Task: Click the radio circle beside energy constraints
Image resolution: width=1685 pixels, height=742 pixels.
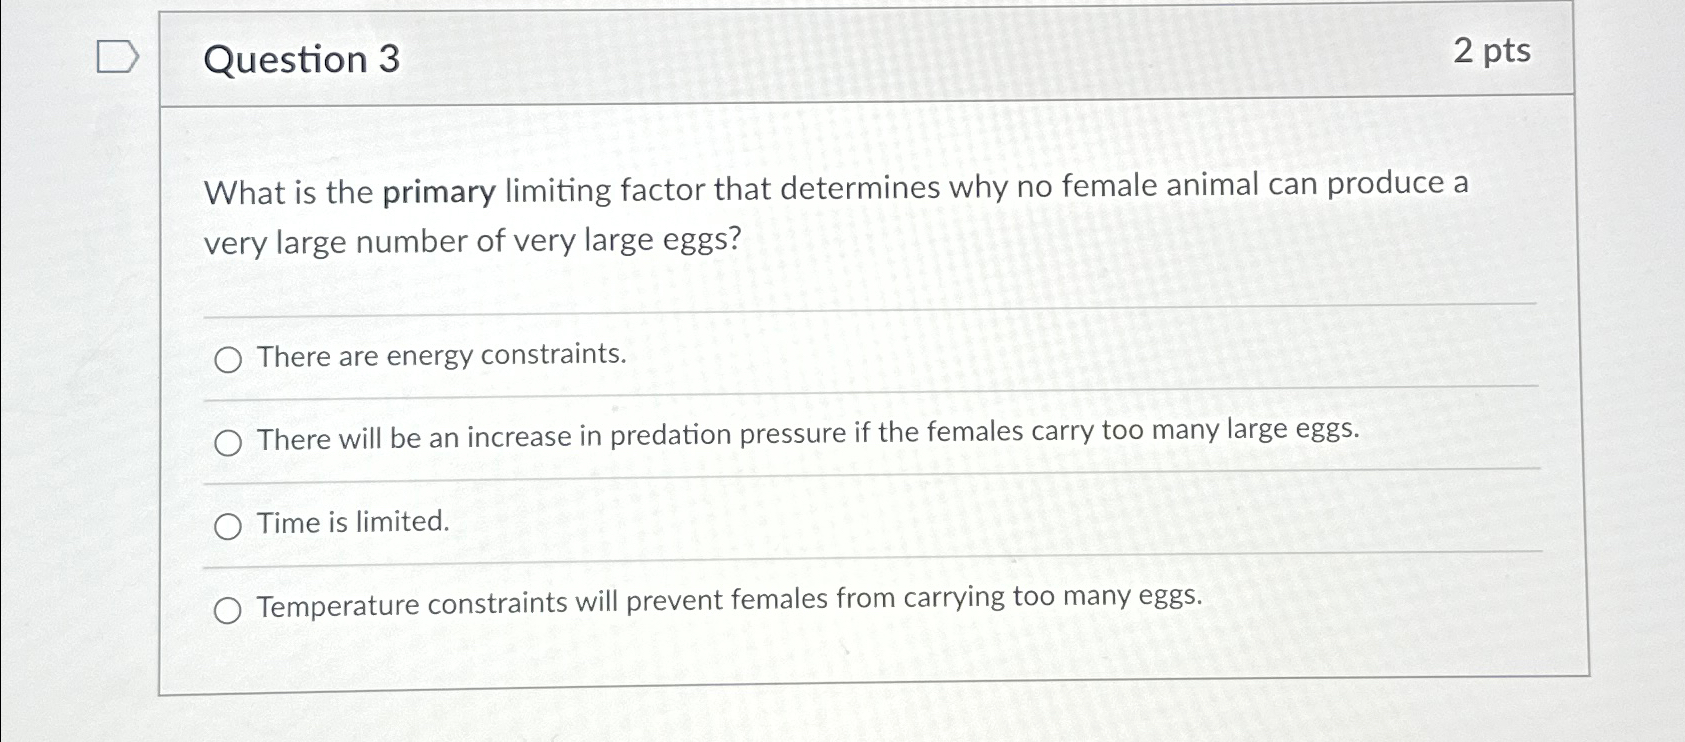Action: 229,358
